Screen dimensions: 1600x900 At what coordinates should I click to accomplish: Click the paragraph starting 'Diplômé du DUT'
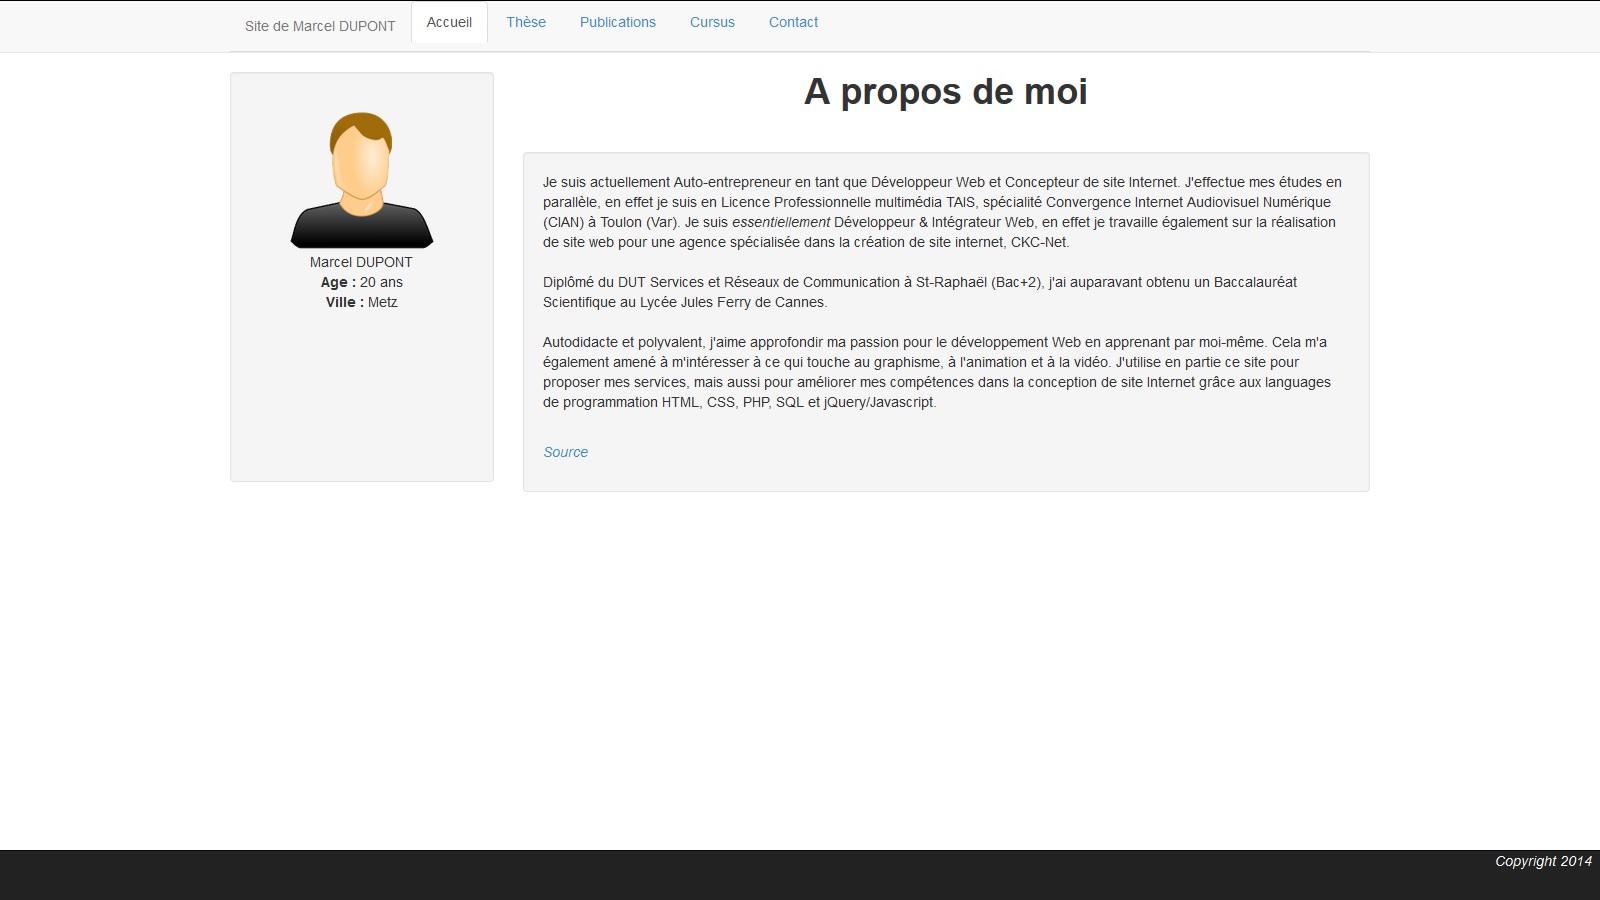pos(919,292)
